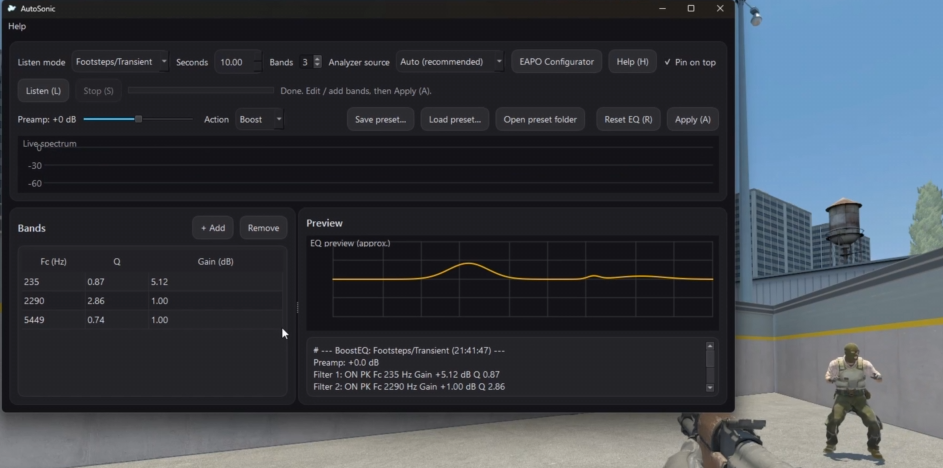This screenshot has height=468, width=943.
Task: Toggle the Pin on top checkbox
Action: coord(690,62)
